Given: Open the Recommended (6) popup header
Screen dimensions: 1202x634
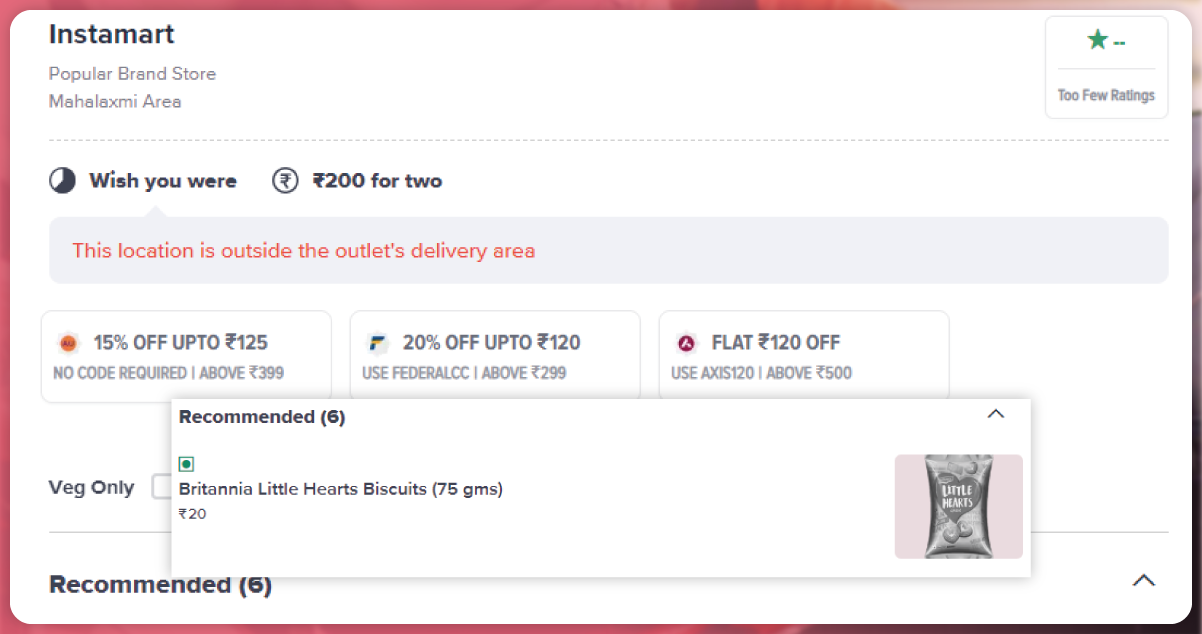Looking at the screenshot, I should tap(262, 417).
